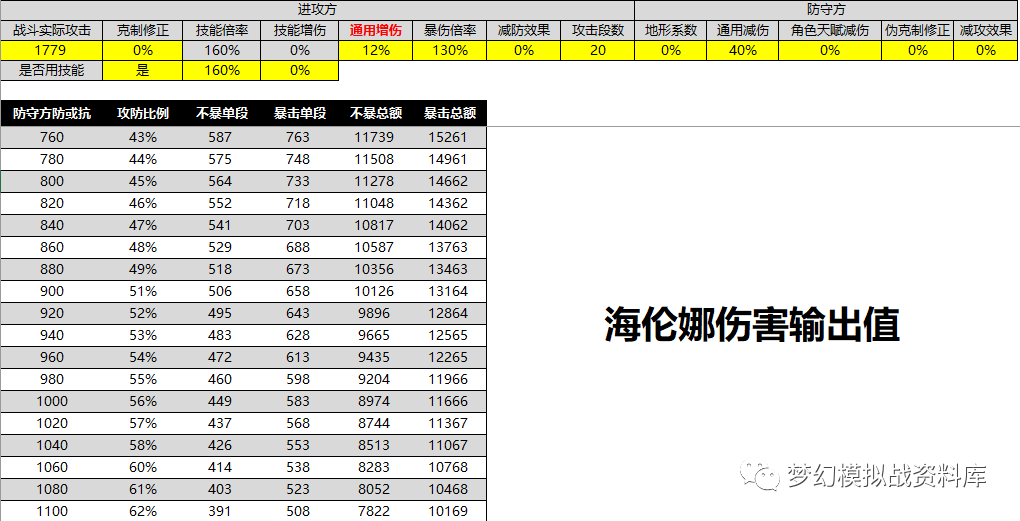Click the defense value 940 cell
The height and width of the screenshot is (521, 1020).
click(x=52, y=336)
